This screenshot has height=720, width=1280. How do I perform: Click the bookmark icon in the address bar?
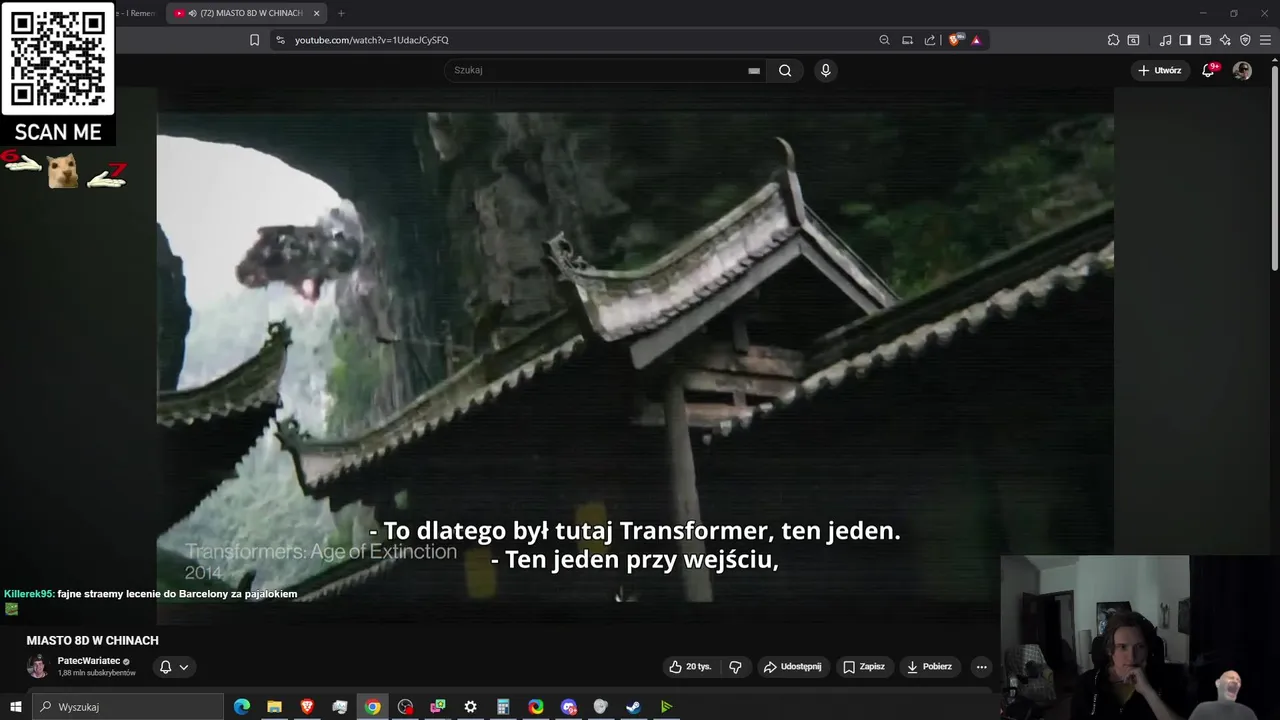click(254, 40)
